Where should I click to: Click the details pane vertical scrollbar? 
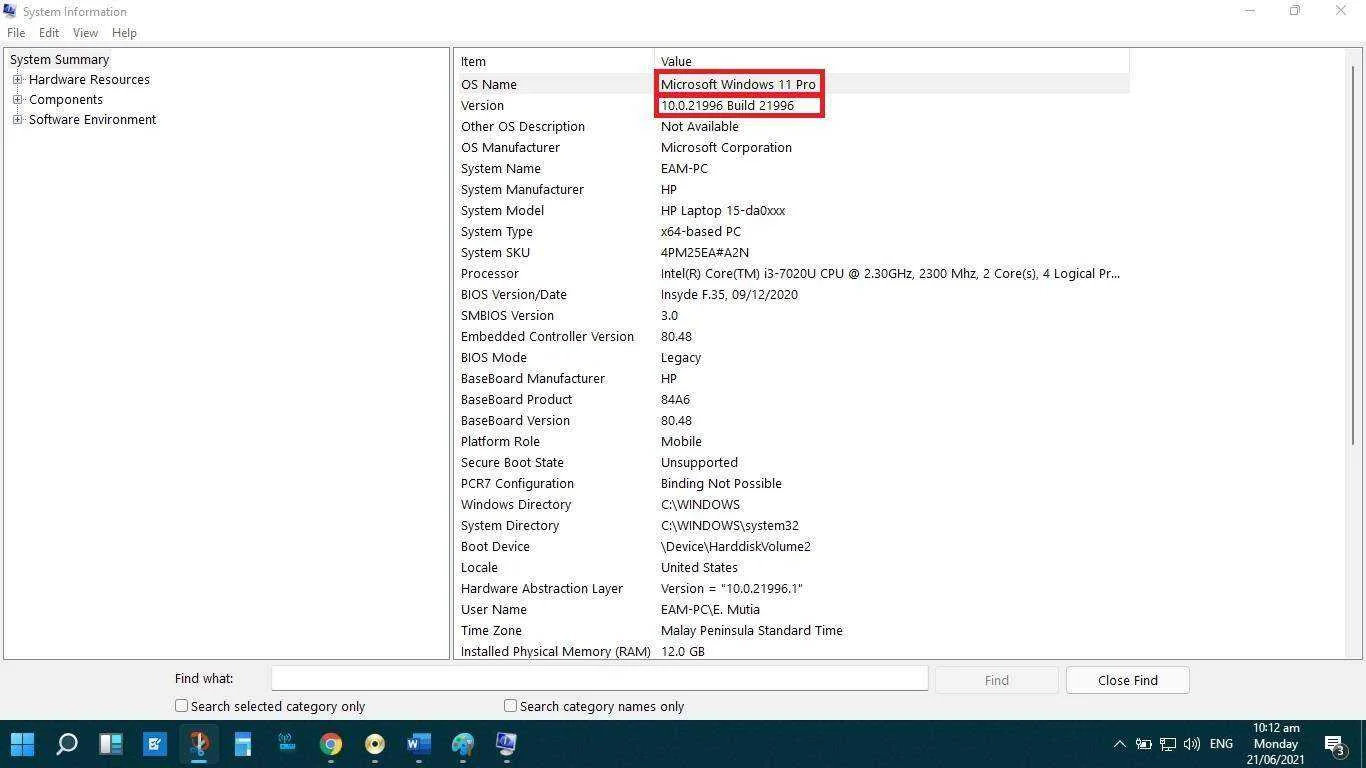click(1355, 255)
